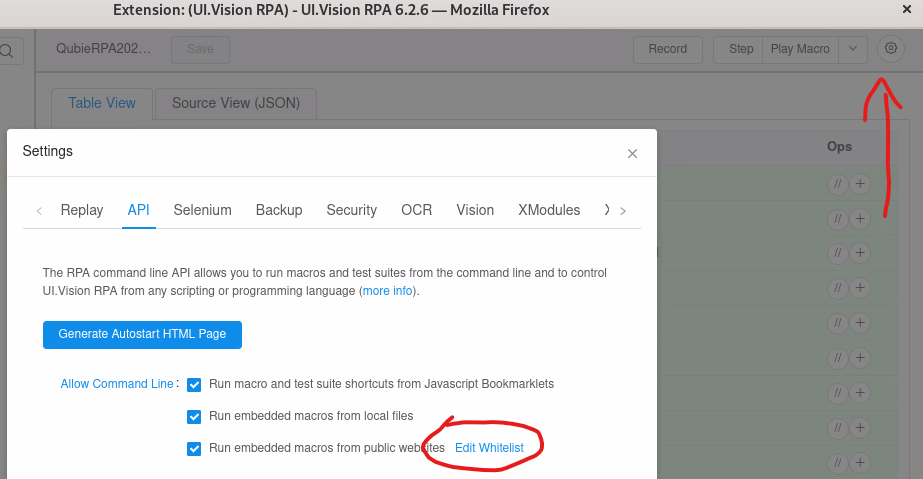Image resolution: width=923 pixels, height=479 pixels.
Task: Click comment toggle icon in second Ops row
Action: (838, 219)
